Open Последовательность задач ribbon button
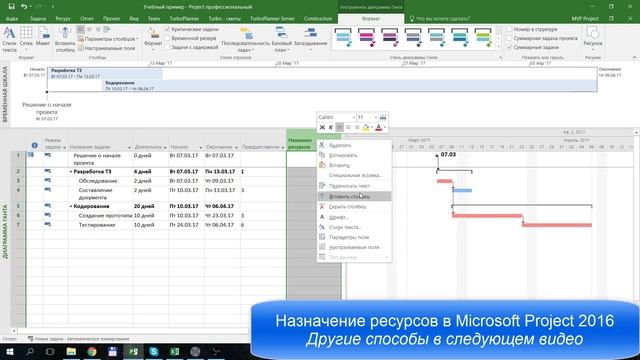Screen dimensions: 640x360 [245, 39]
